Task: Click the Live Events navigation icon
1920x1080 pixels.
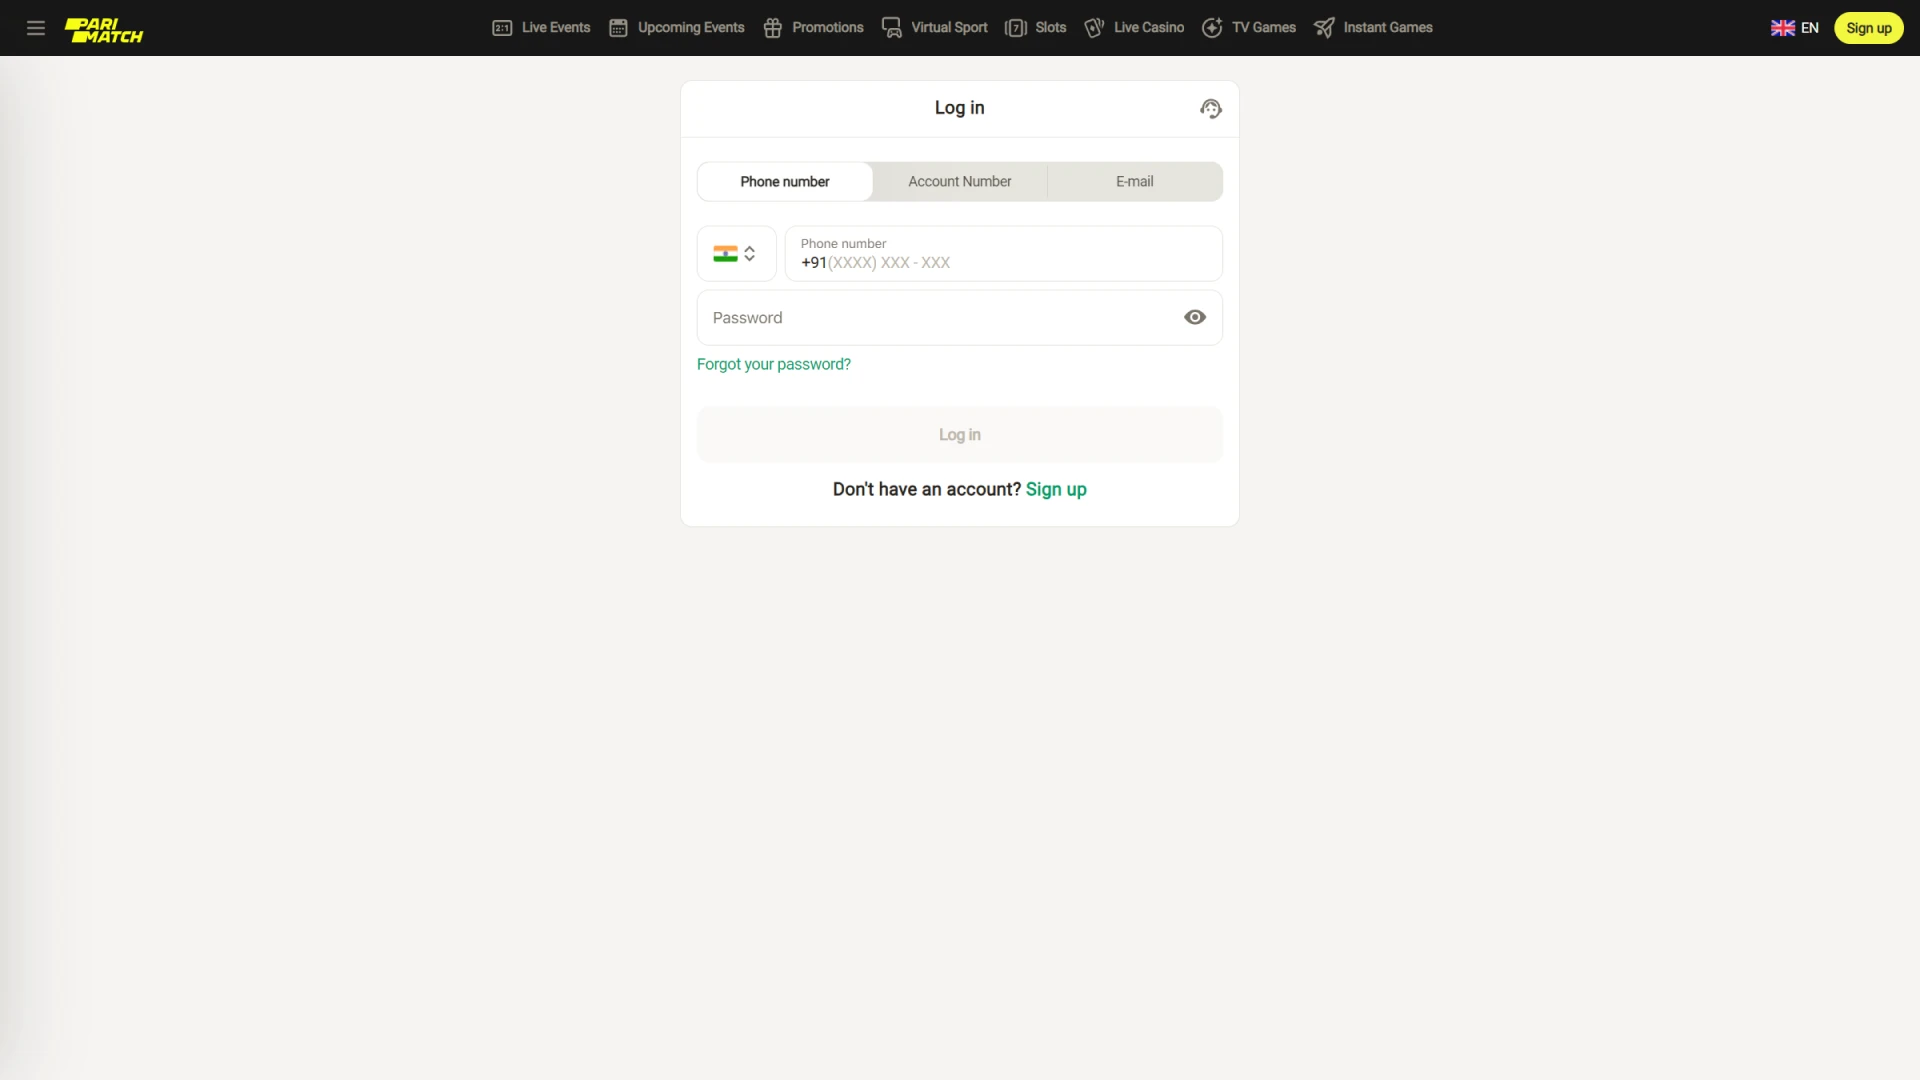Action: [x=501, y=28]
